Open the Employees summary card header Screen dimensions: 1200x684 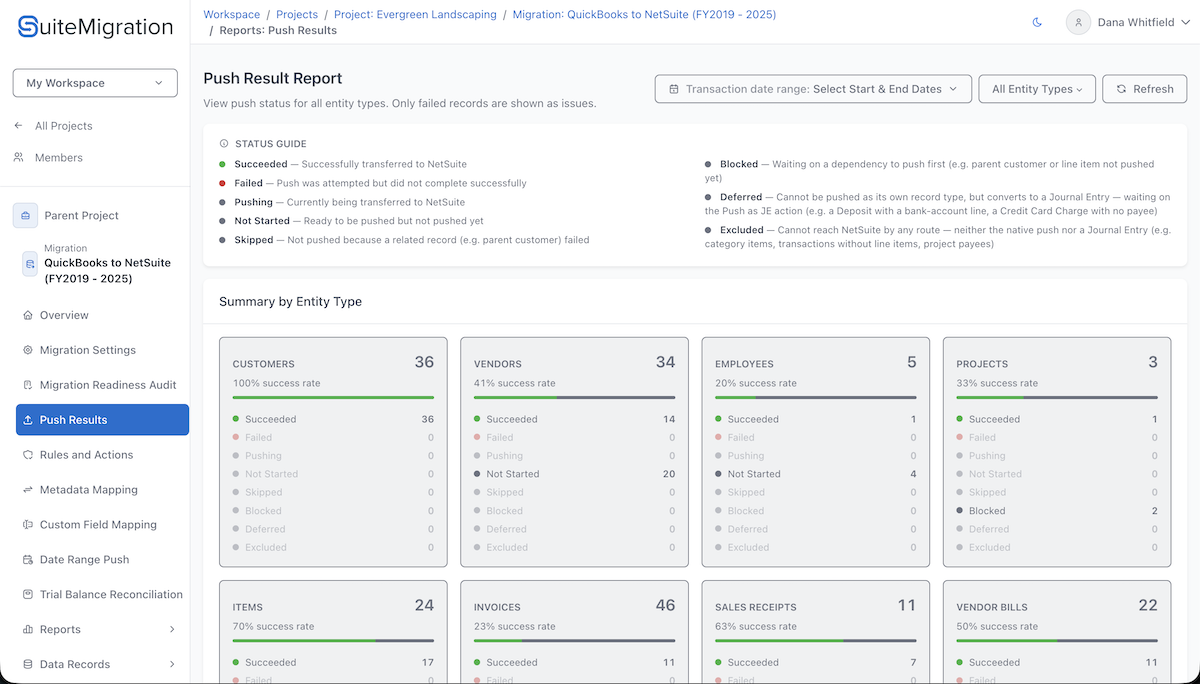tap(815, 363)
